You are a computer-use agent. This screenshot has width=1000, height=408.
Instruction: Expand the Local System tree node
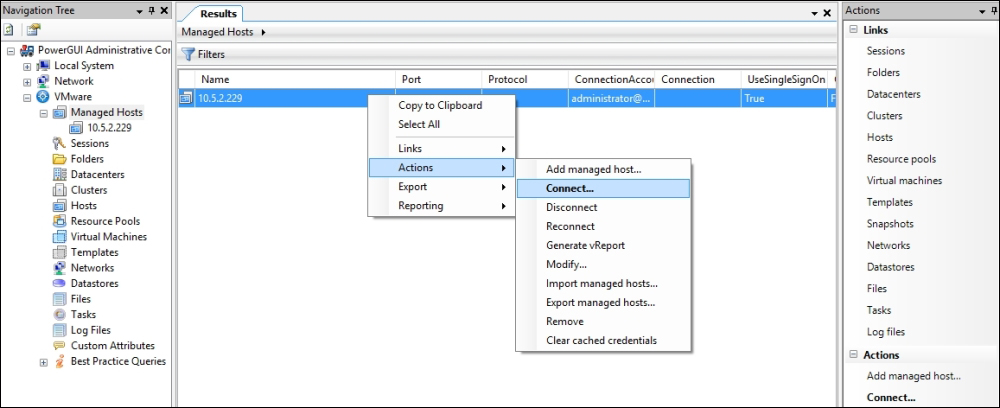27,66
